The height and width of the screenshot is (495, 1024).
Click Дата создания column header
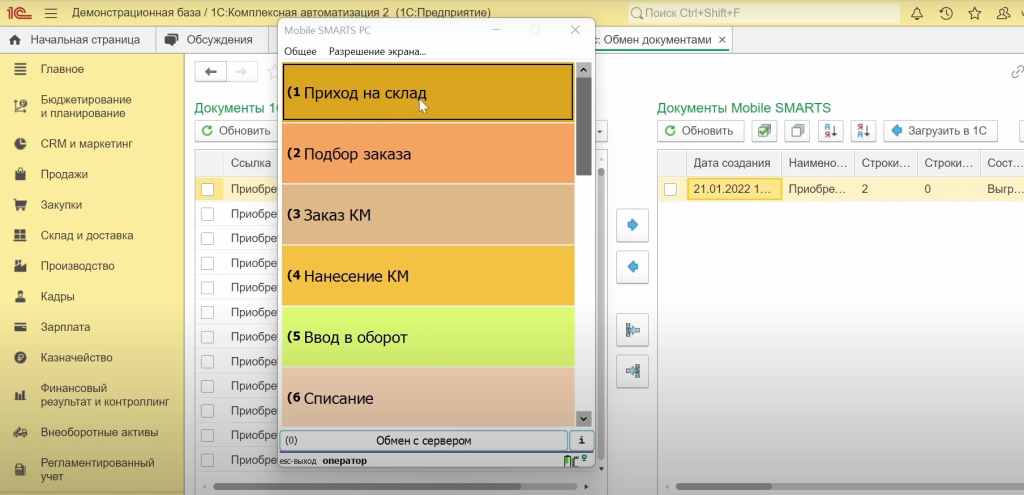tap(732, 163)
